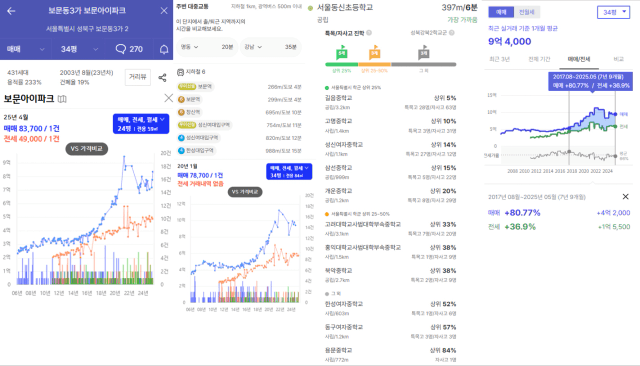Image resolution: width=640 pixels, height=366 pixels.
Task: Toggle the VS 가격비교 pill on the left chart
Action: 87,149
